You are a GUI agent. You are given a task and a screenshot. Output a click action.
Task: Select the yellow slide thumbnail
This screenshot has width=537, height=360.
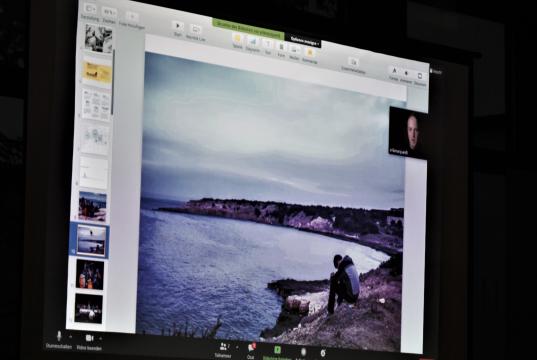[x=97, y=72]
